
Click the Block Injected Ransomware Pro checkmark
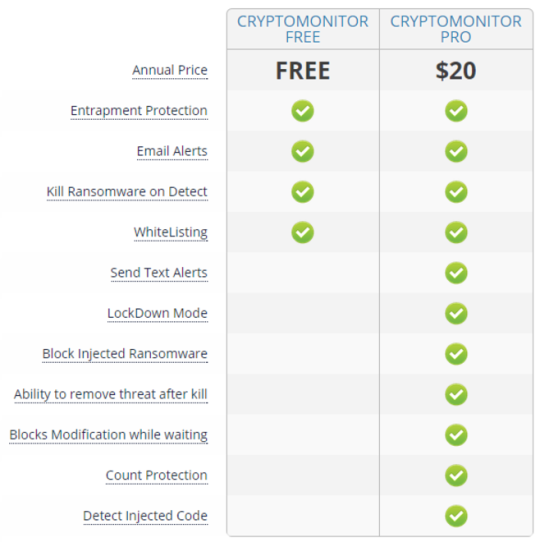click(456, 354)
